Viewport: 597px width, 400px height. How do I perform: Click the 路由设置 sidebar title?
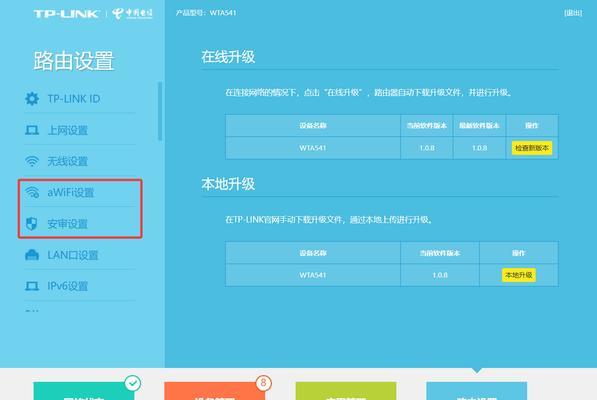[74, 61]
